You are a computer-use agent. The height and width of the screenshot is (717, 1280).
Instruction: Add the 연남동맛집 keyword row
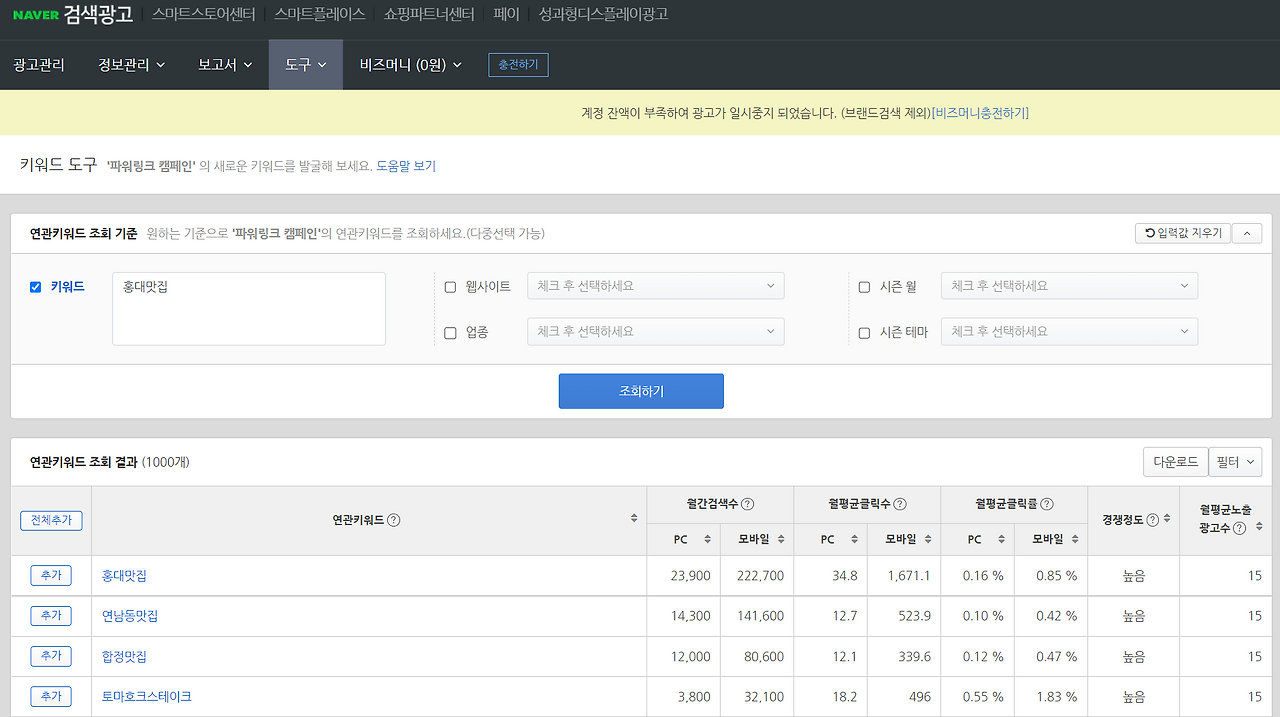51,615
